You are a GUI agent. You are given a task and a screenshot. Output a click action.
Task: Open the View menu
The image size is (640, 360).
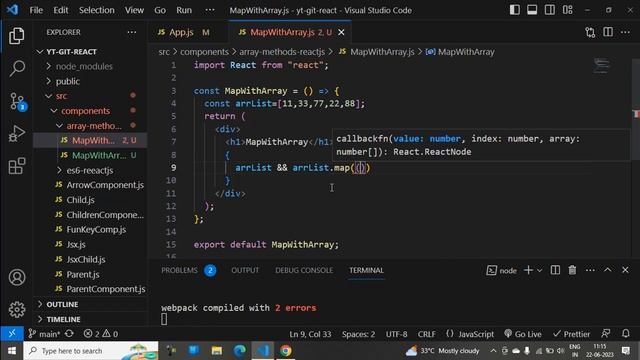134,10
